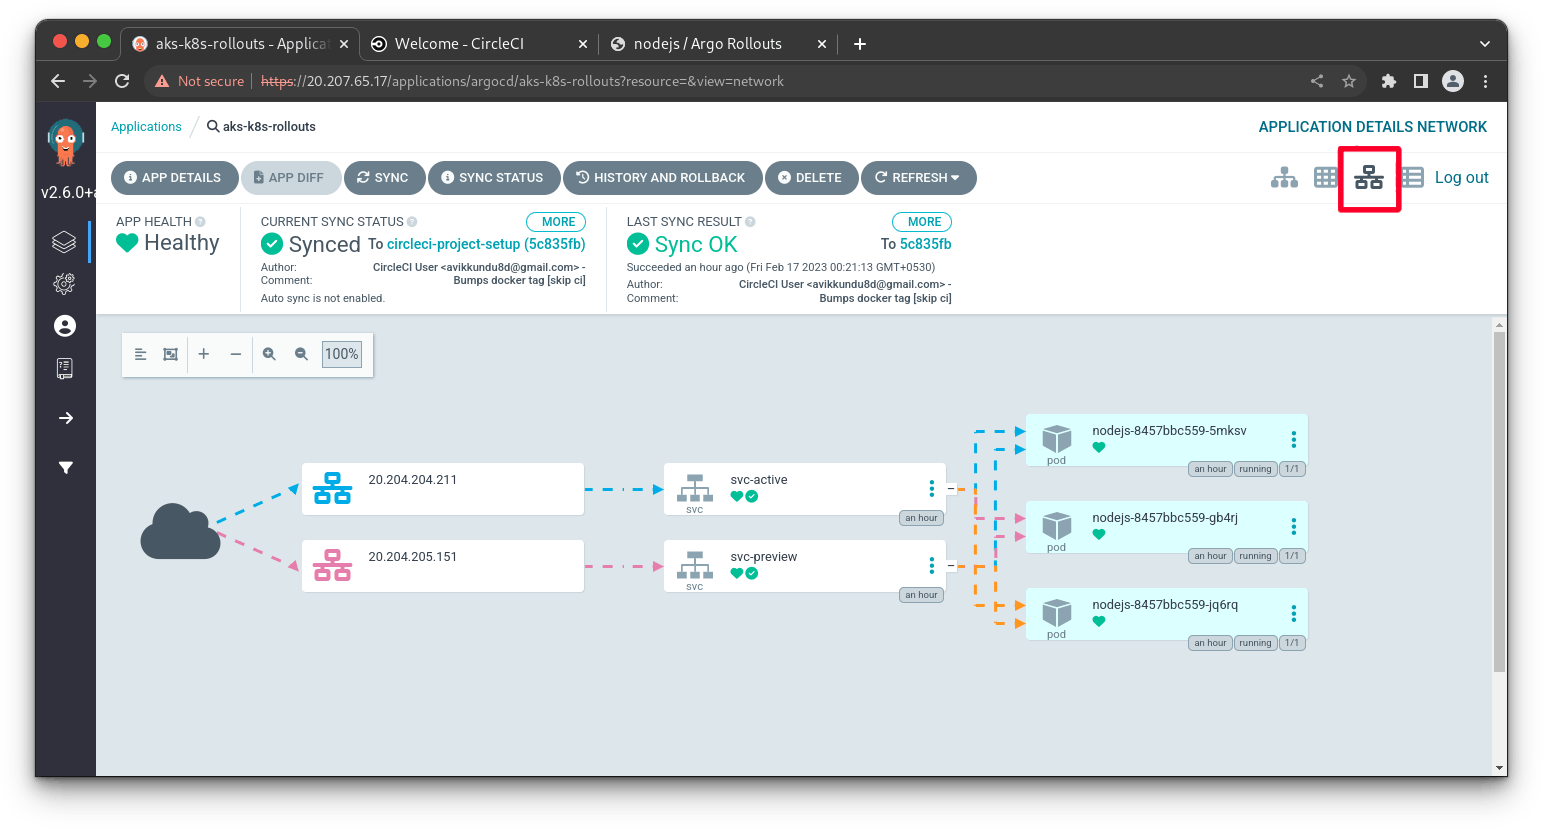Viewport: 1543px width, 828px height.
Task: Switch to the list view icon
Action: pyautogui.click(x=1411, y=177)
